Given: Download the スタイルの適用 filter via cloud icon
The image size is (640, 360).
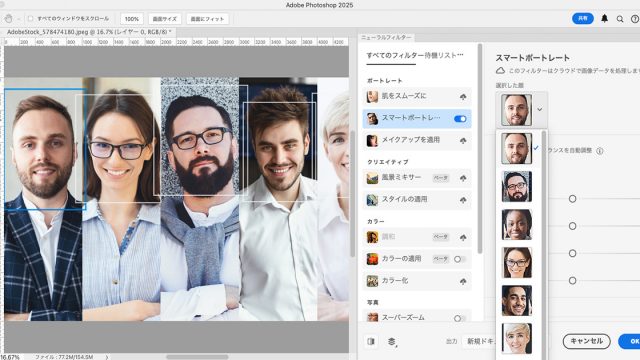Looking at the screenshot, I should [x=463, y=200].
